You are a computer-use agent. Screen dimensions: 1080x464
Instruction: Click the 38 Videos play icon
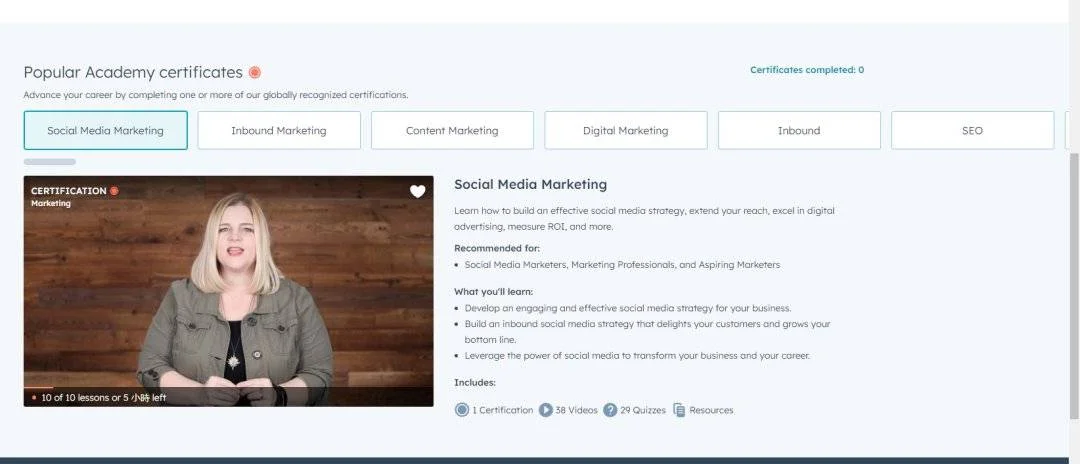tap(546, 410)
